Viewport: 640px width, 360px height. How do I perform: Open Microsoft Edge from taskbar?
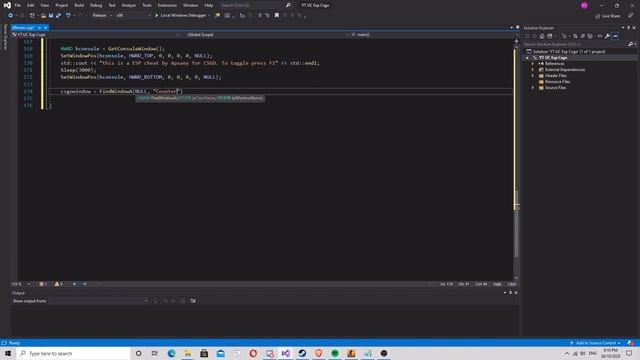click(171, 353)
